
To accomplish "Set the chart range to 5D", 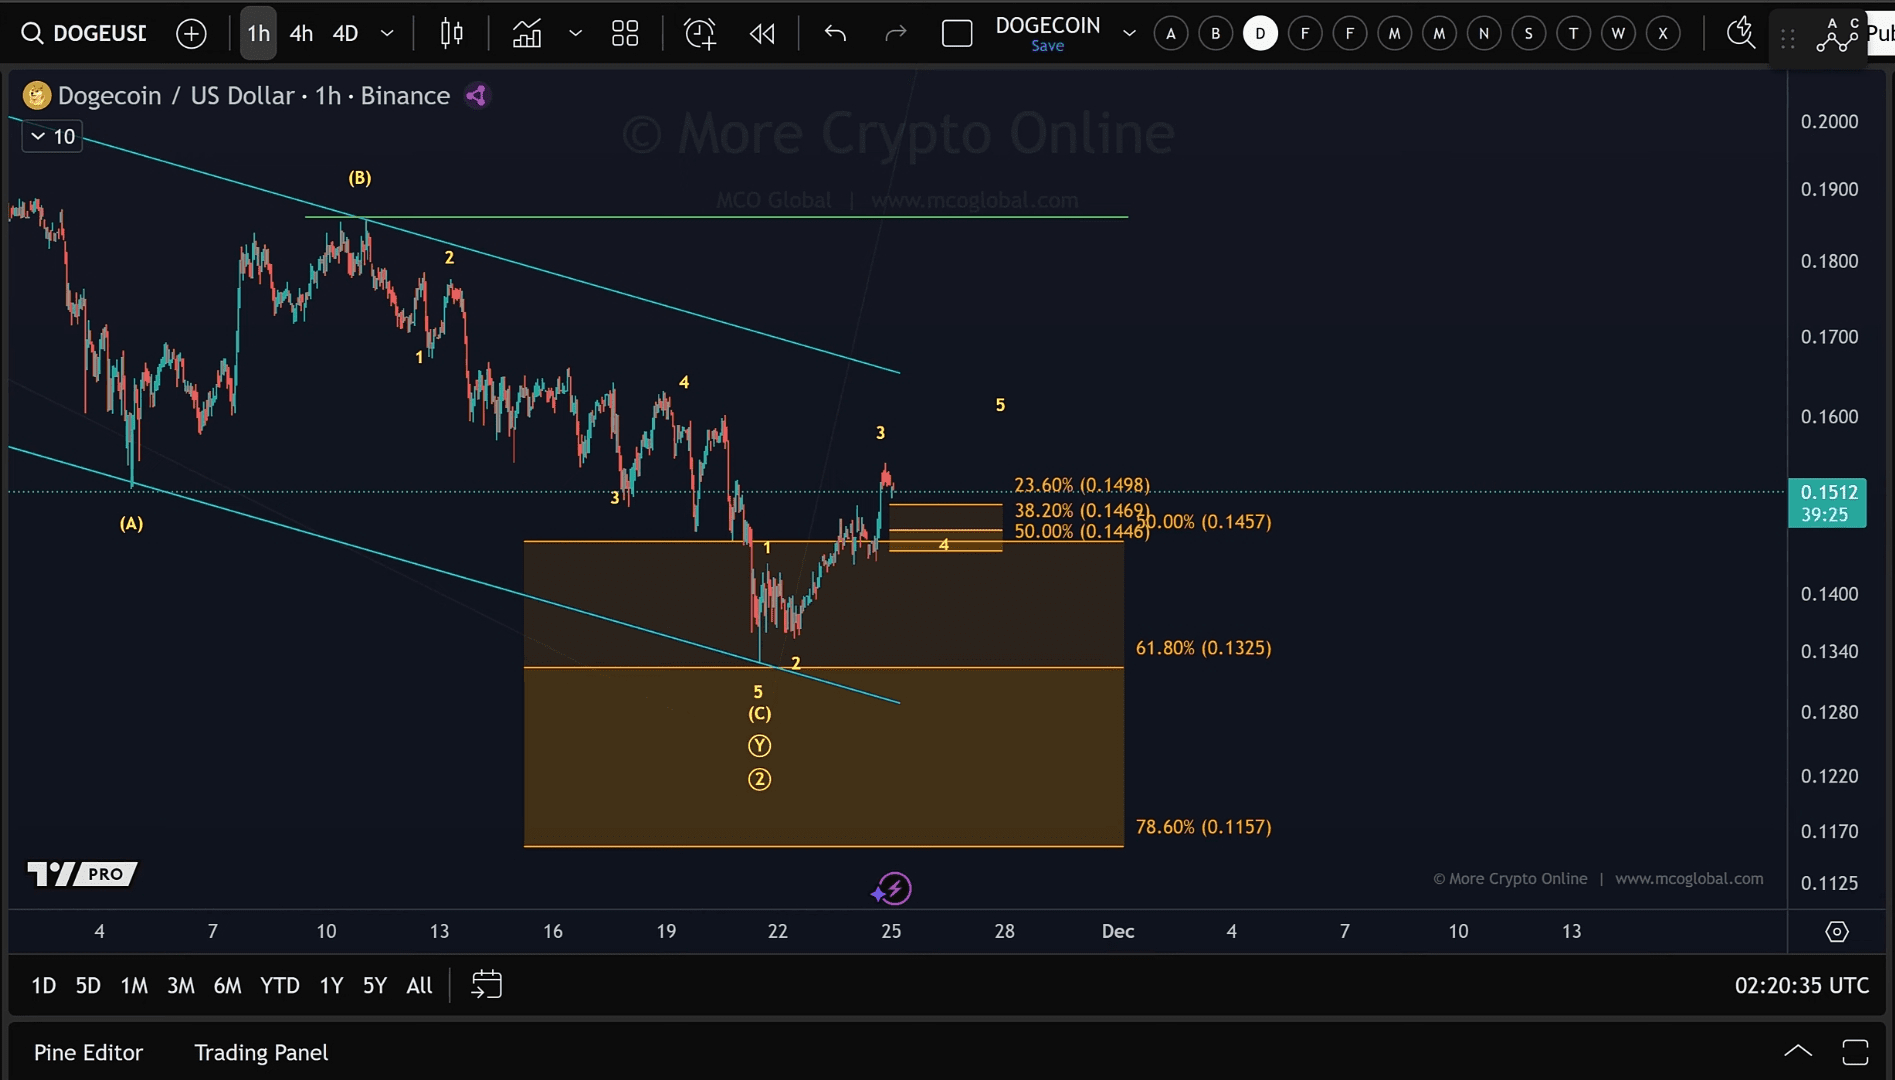I will coord(88,985).
